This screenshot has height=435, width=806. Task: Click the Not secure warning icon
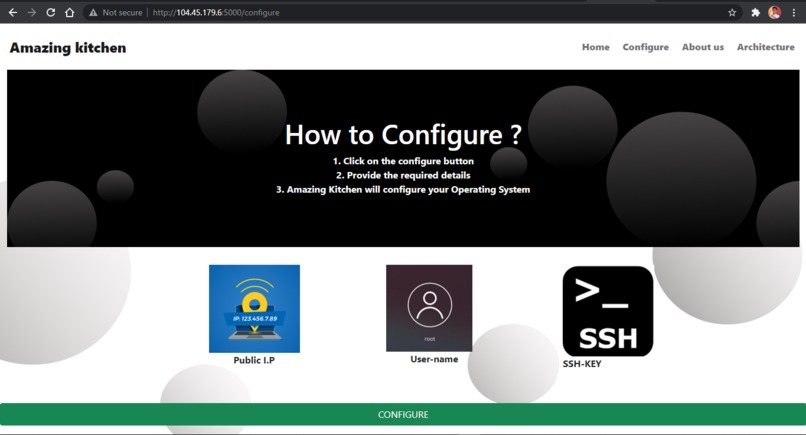93,12
